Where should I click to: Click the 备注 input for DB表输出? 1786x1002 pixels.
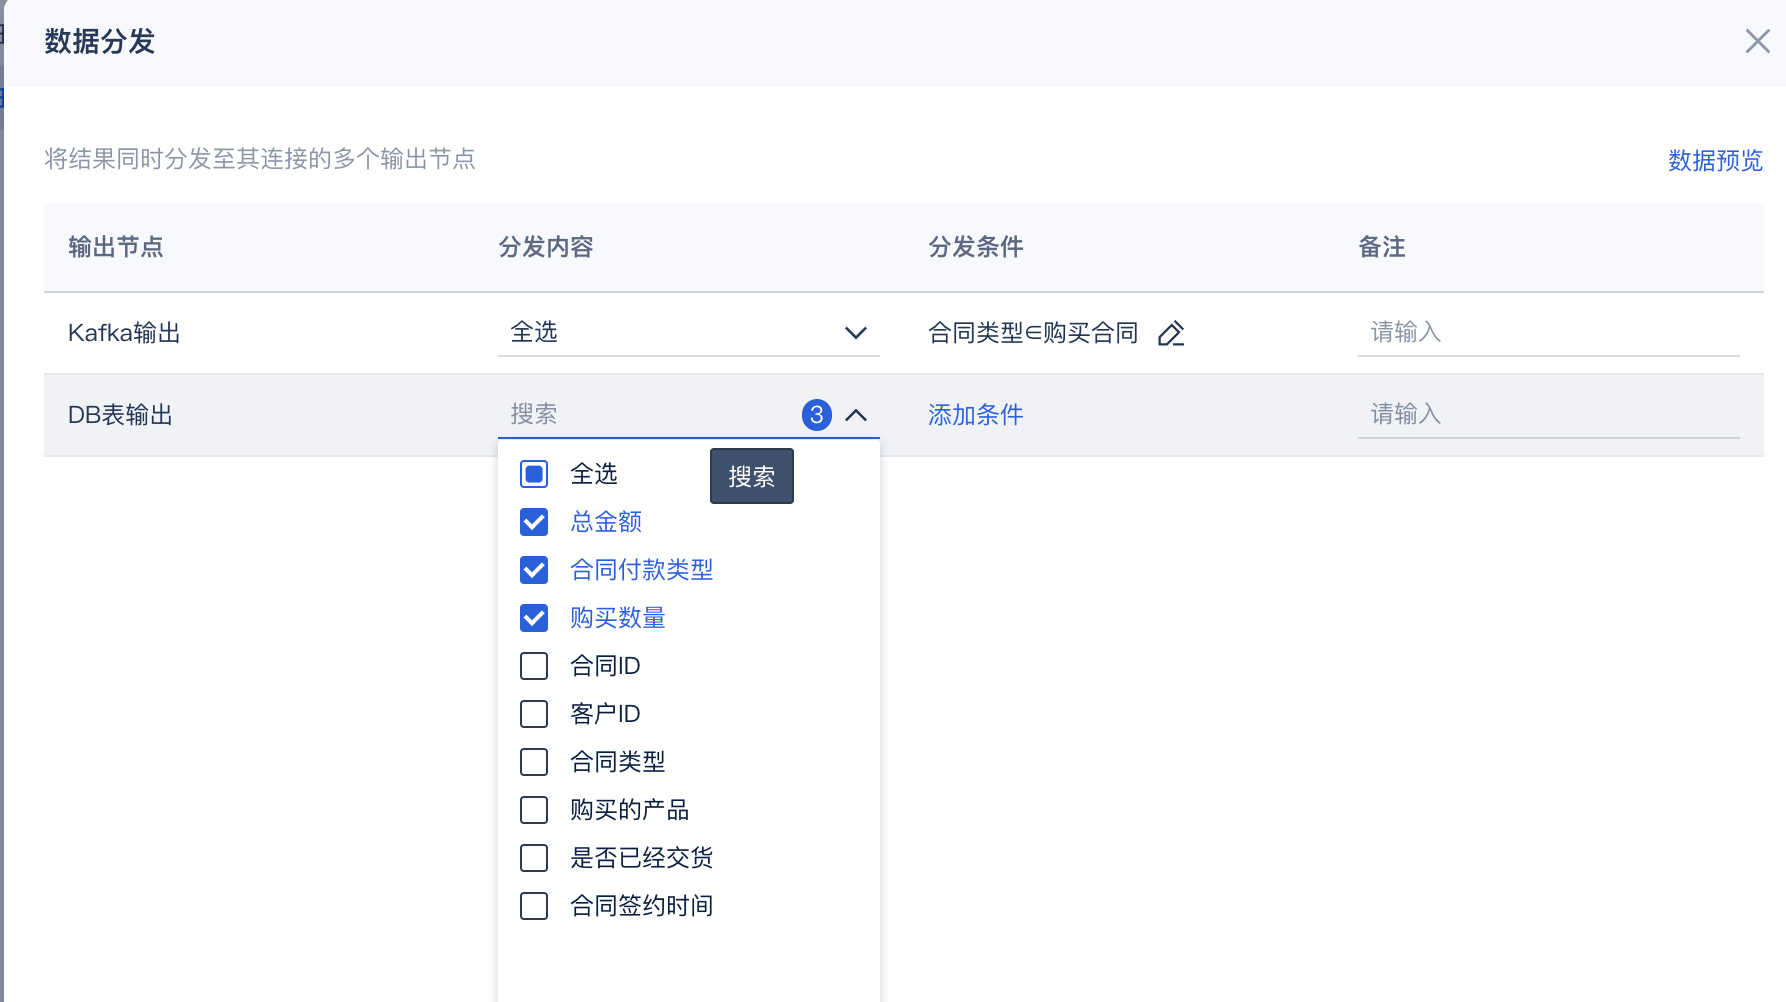[x=1547, y=415]
